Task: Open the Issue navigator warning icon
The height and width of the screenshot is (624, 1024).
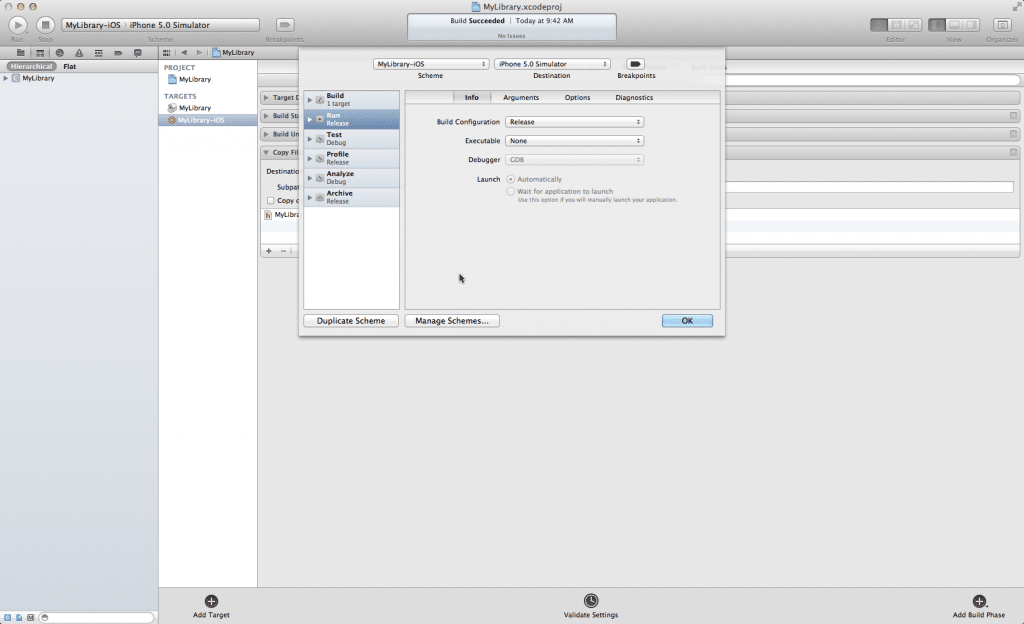Action: coord(79,53)
